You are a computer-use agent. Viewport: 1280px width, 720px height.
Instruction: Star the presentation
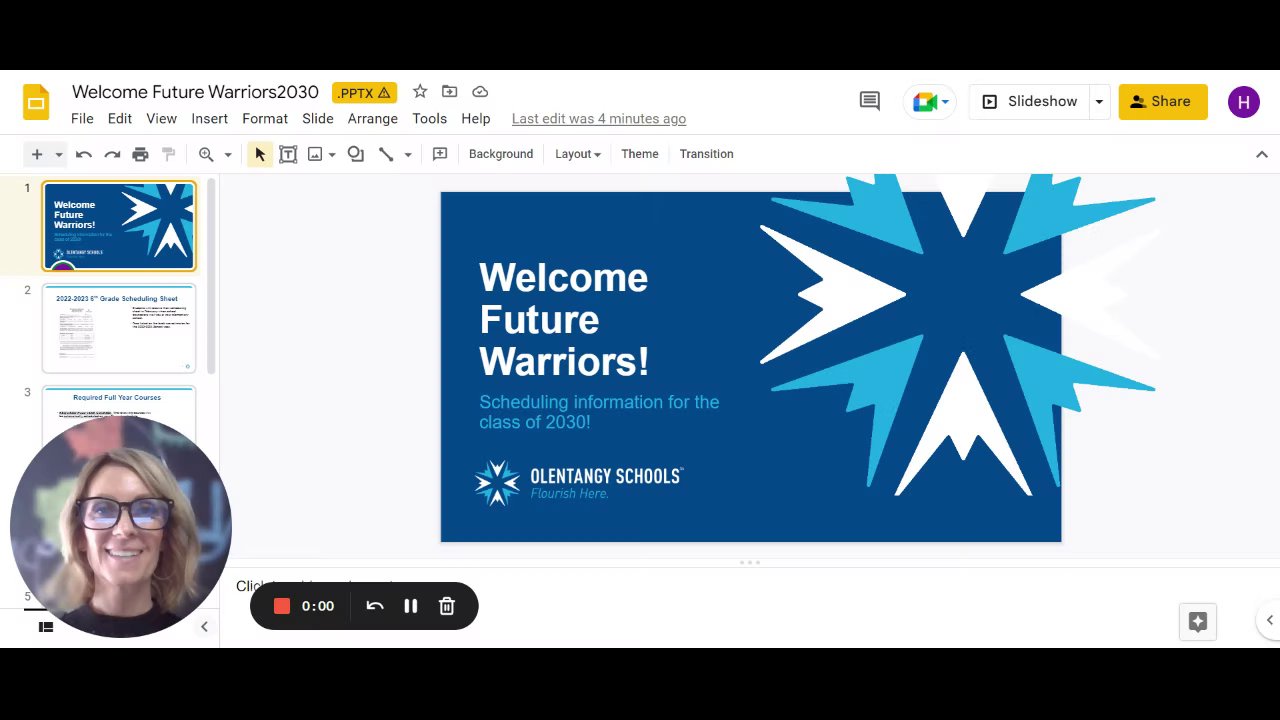coord(420,92)
